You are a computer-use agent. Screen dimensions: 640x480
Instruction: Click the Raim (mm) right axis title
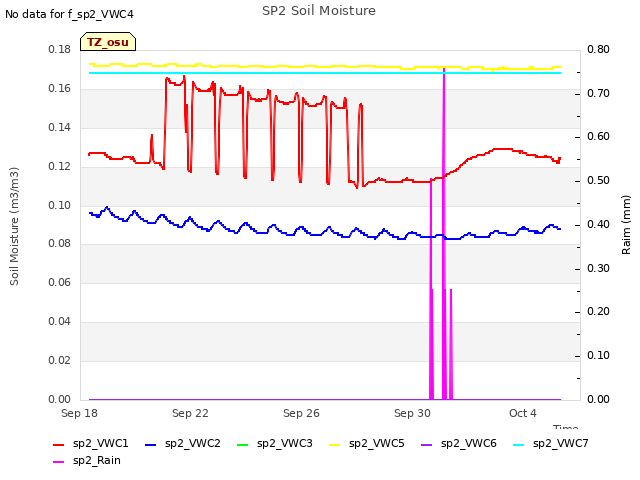(x=626, y=225)
